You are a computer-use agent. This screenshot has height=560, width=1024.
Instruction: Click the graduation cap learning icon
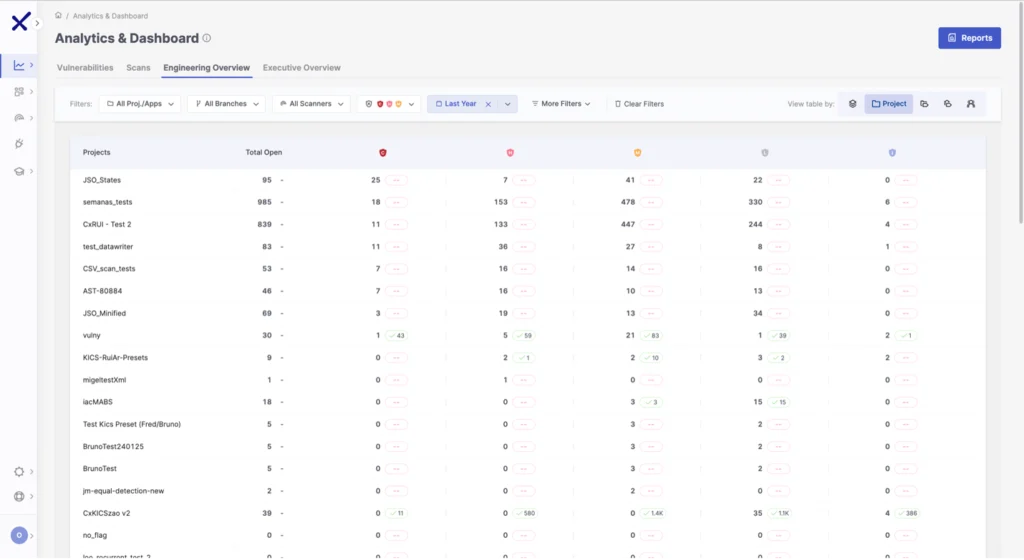click(19, 171)
